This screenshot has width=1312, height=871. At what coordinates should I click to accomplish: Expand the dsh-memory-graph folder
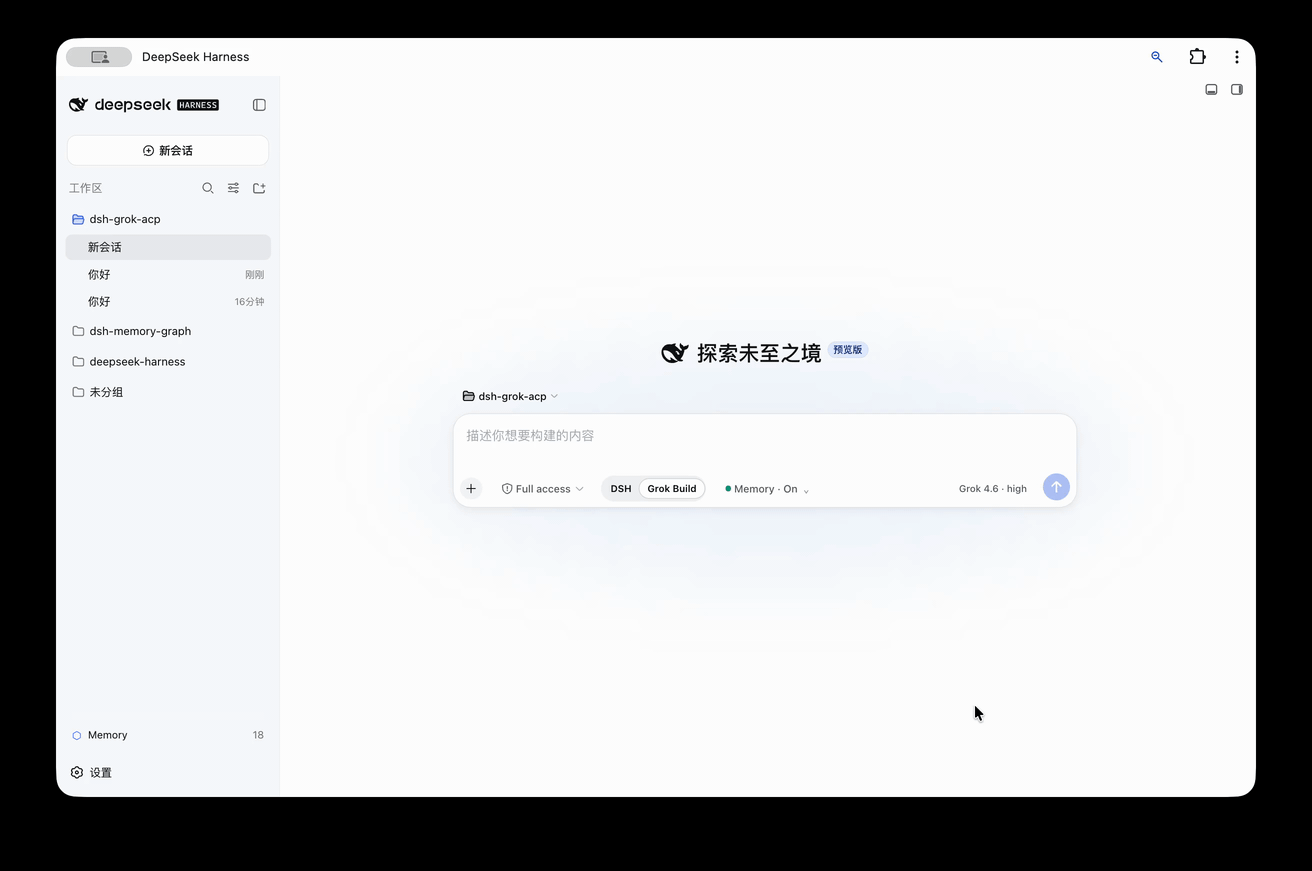pos(168,331)
